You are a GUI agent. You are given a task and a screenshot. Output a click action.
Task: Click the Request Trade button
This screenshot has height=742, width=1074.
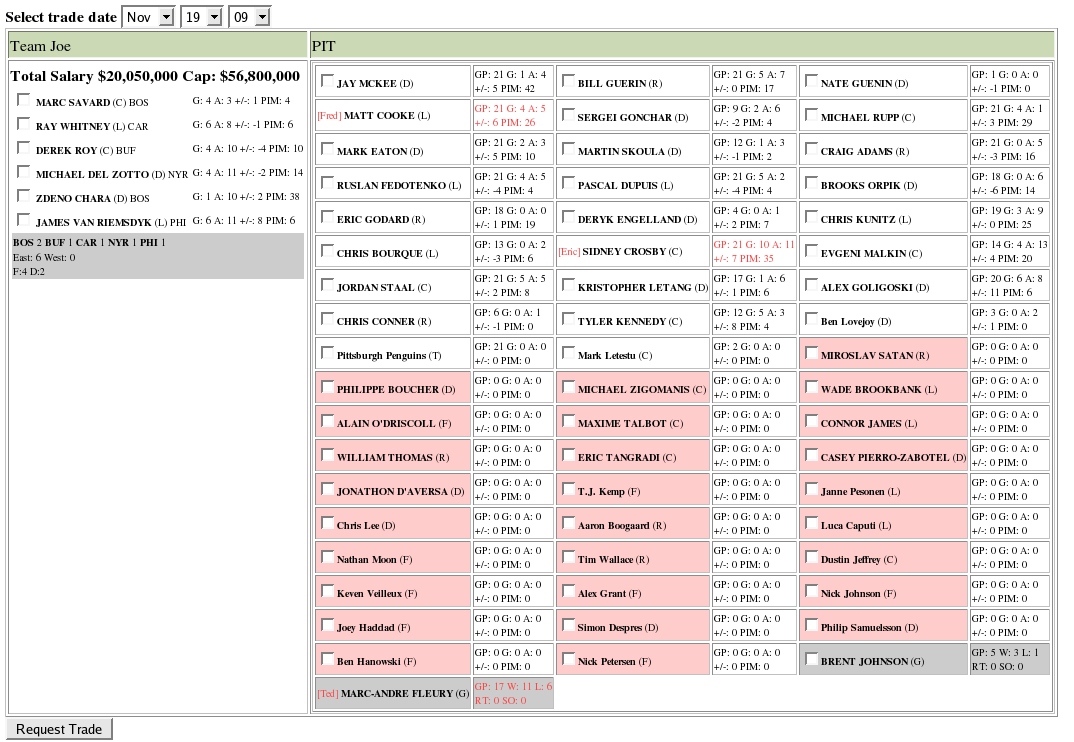pyautogui.click(x=59, y=729)
